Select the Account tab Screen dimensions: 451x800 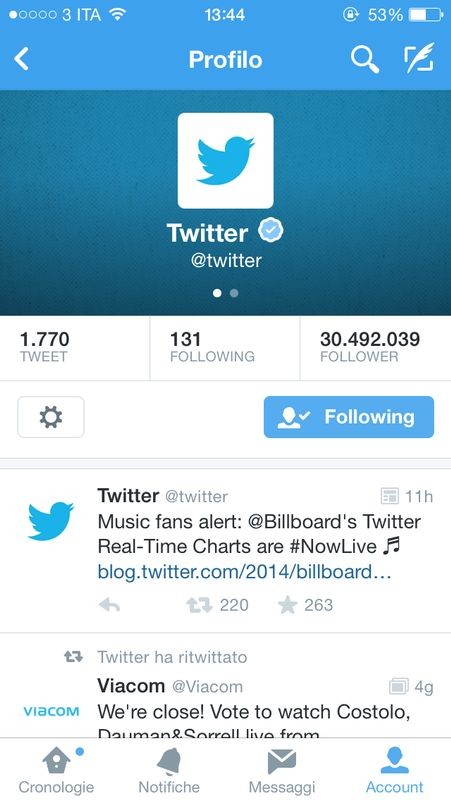pos(394,770)
